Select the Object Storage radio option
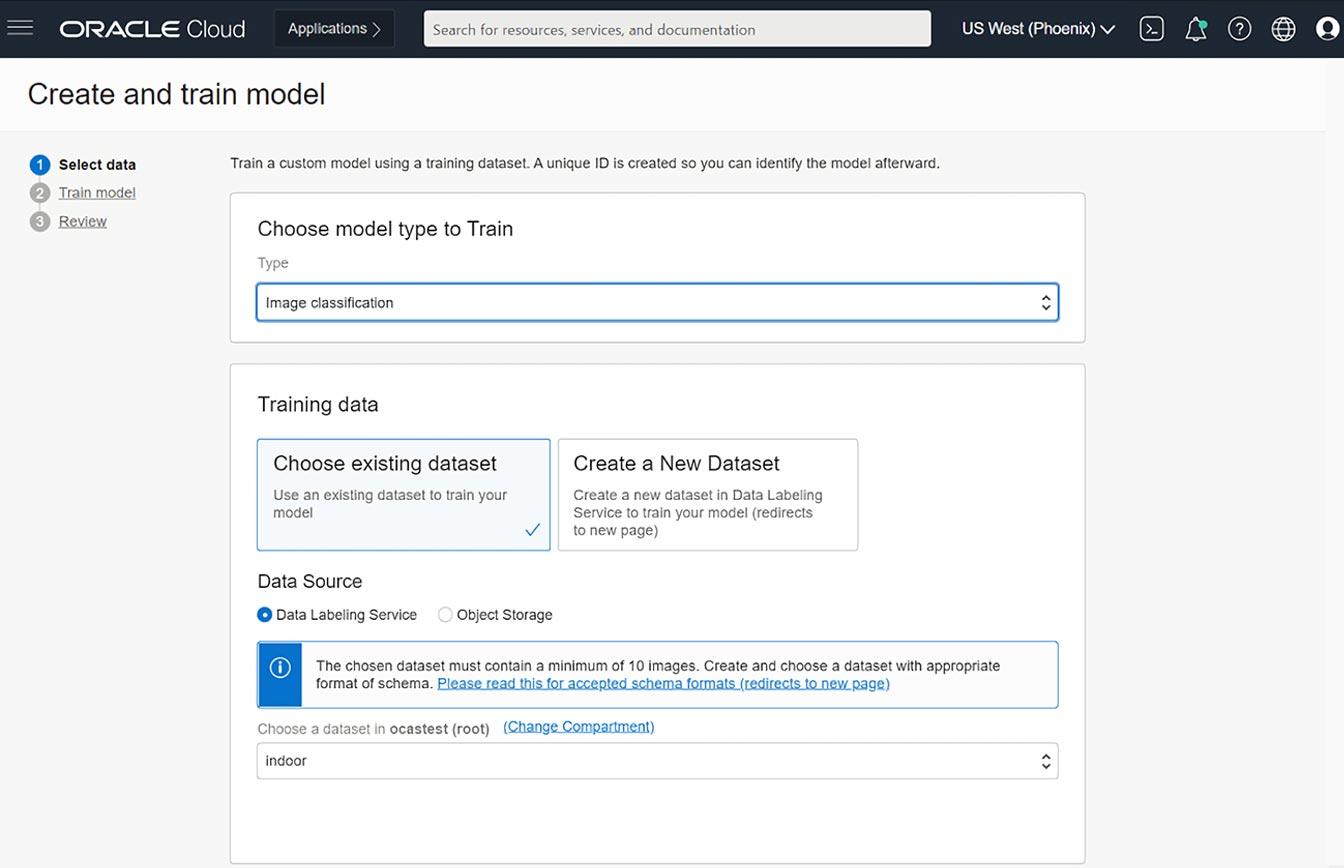Viewport: 1344px width, 868px height. pos(446,615)
